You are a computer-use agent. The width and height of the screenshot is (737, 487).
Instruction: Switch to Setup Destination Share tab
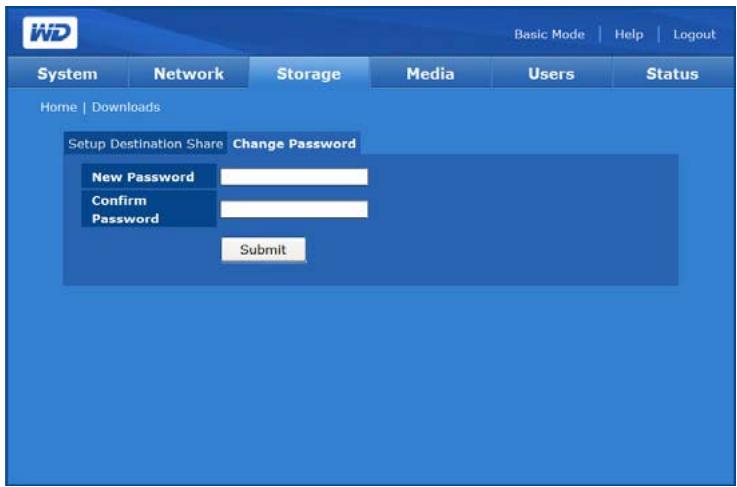pos(145,143)
